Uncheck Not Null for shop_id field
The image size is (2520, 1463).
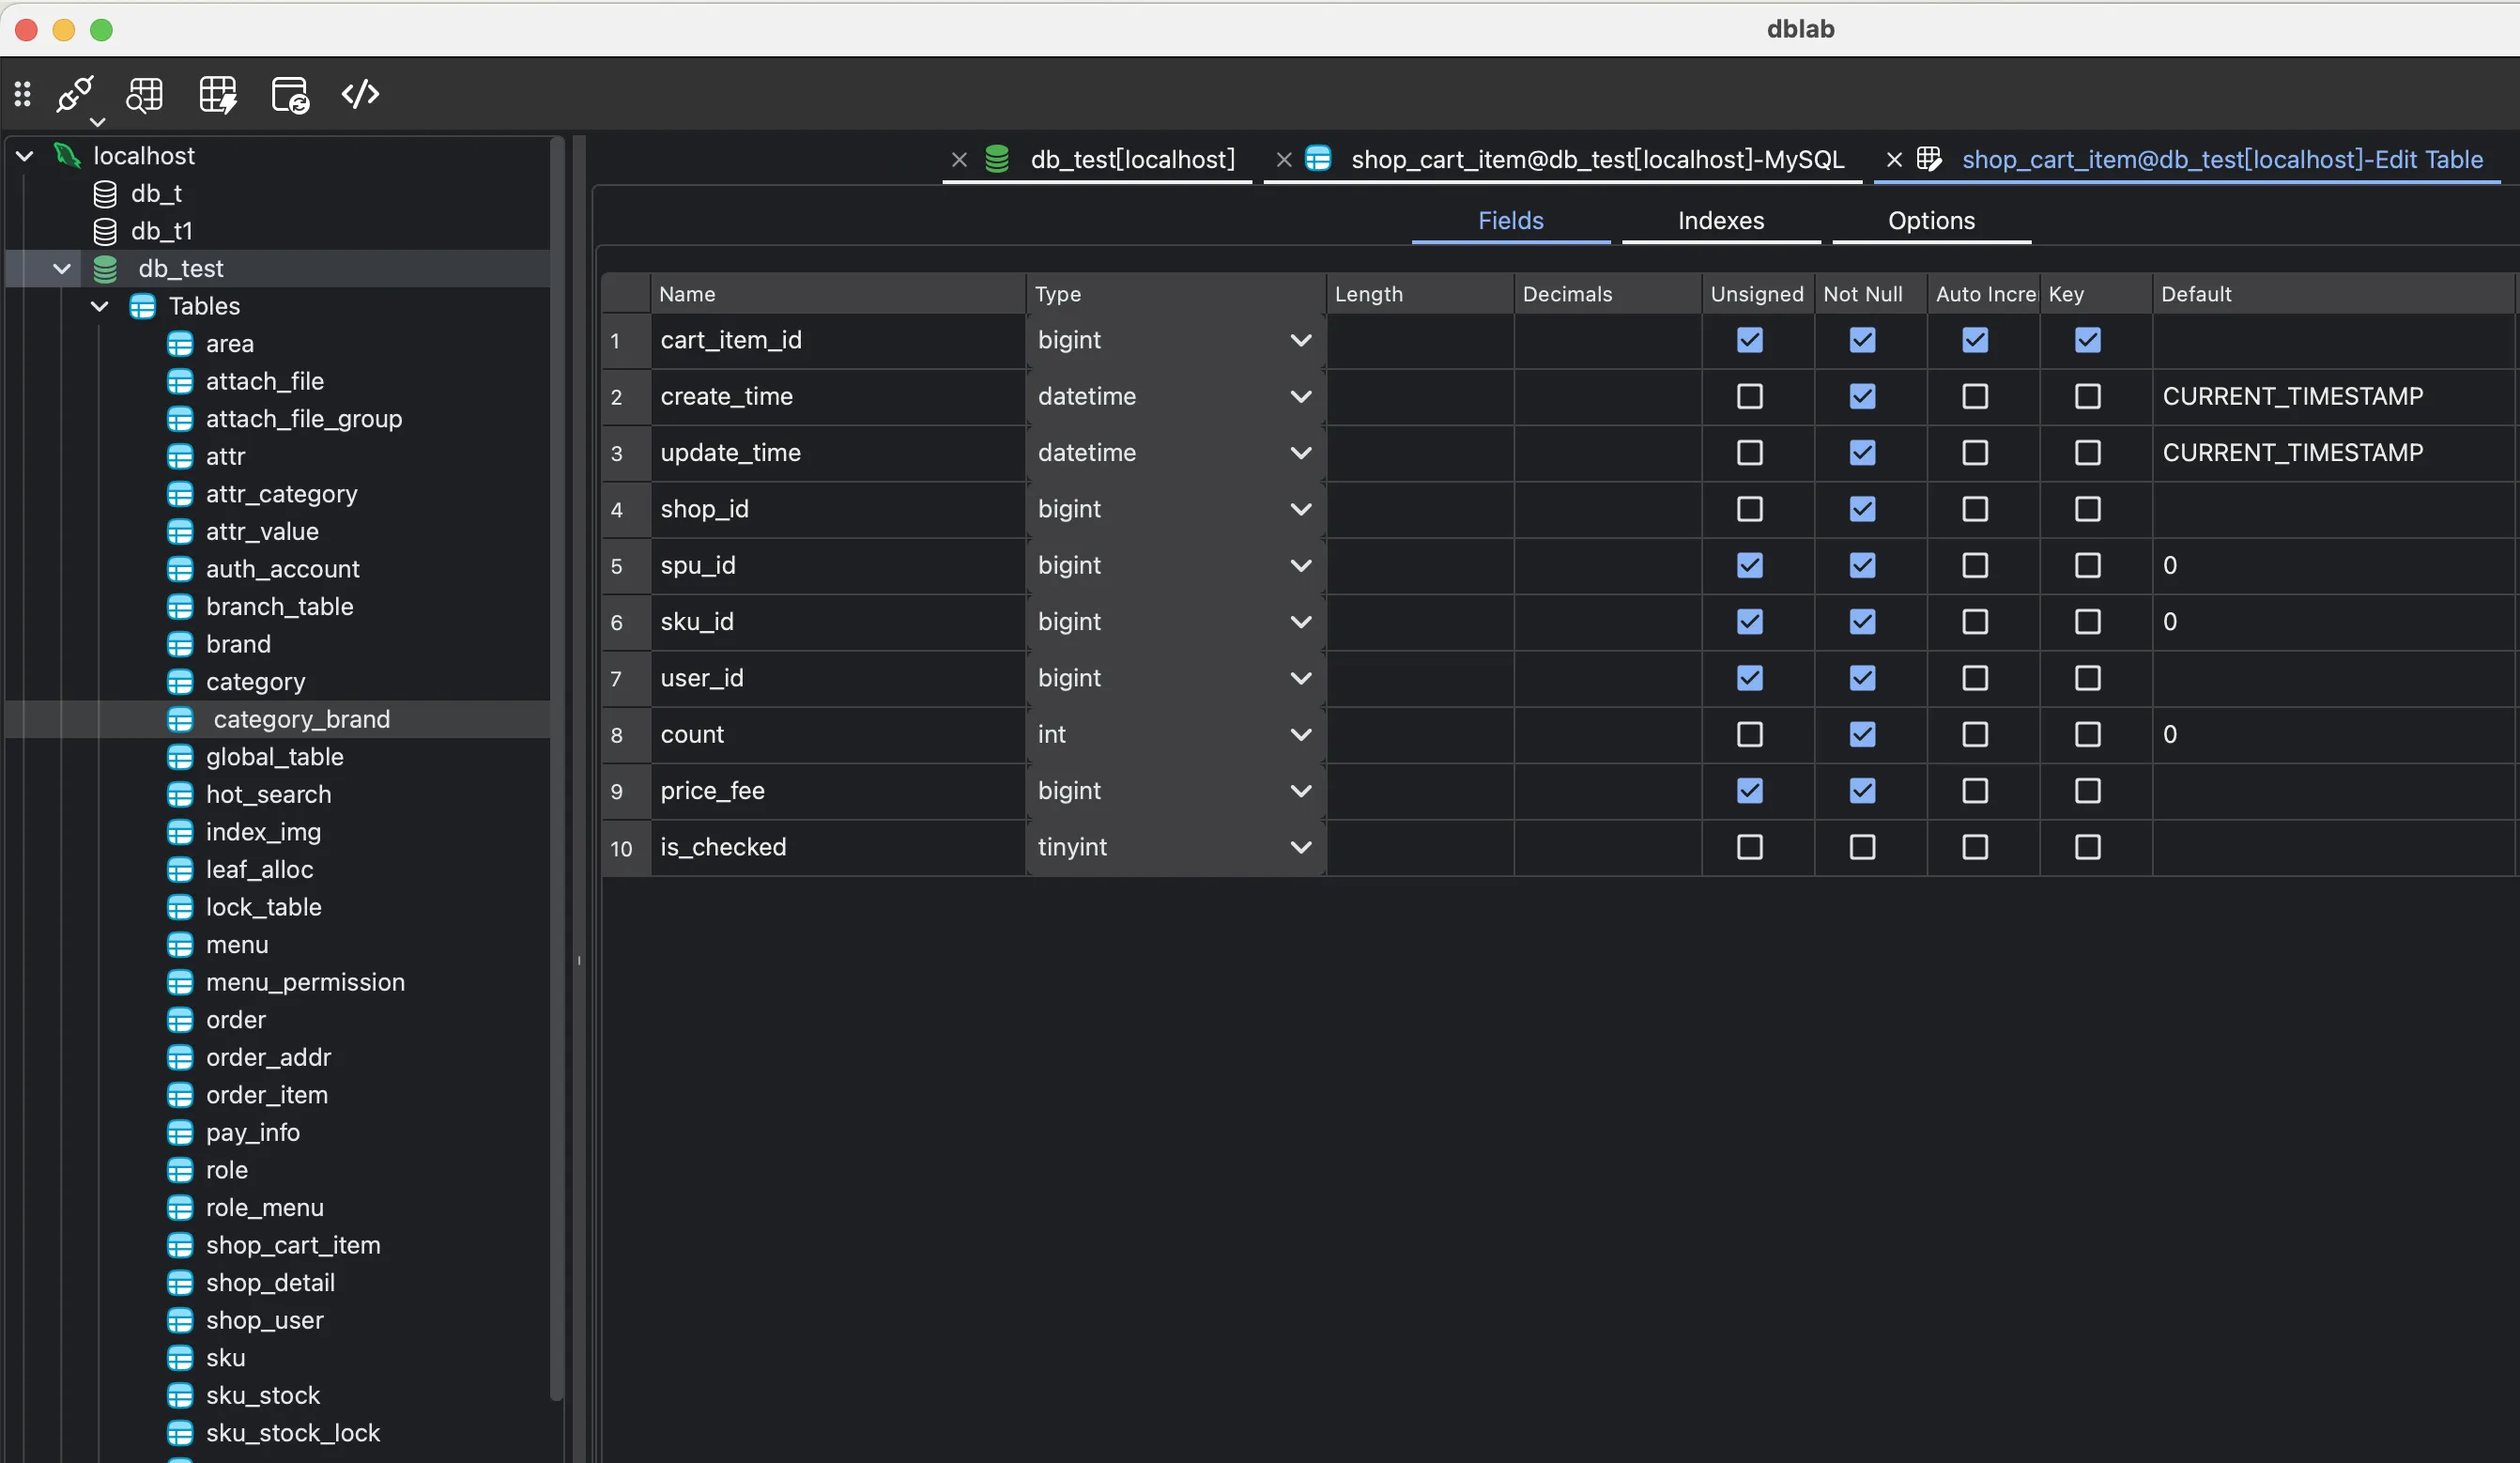1862,509
